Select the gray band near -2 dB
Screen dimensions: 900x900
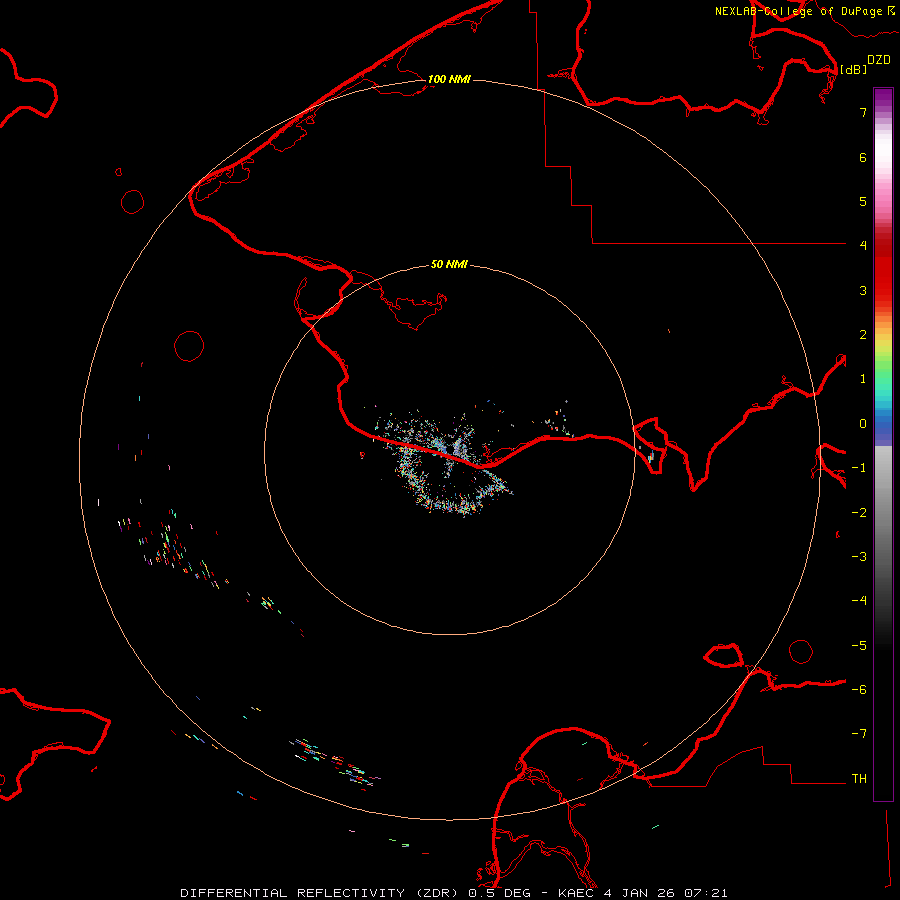coord(883,512)
